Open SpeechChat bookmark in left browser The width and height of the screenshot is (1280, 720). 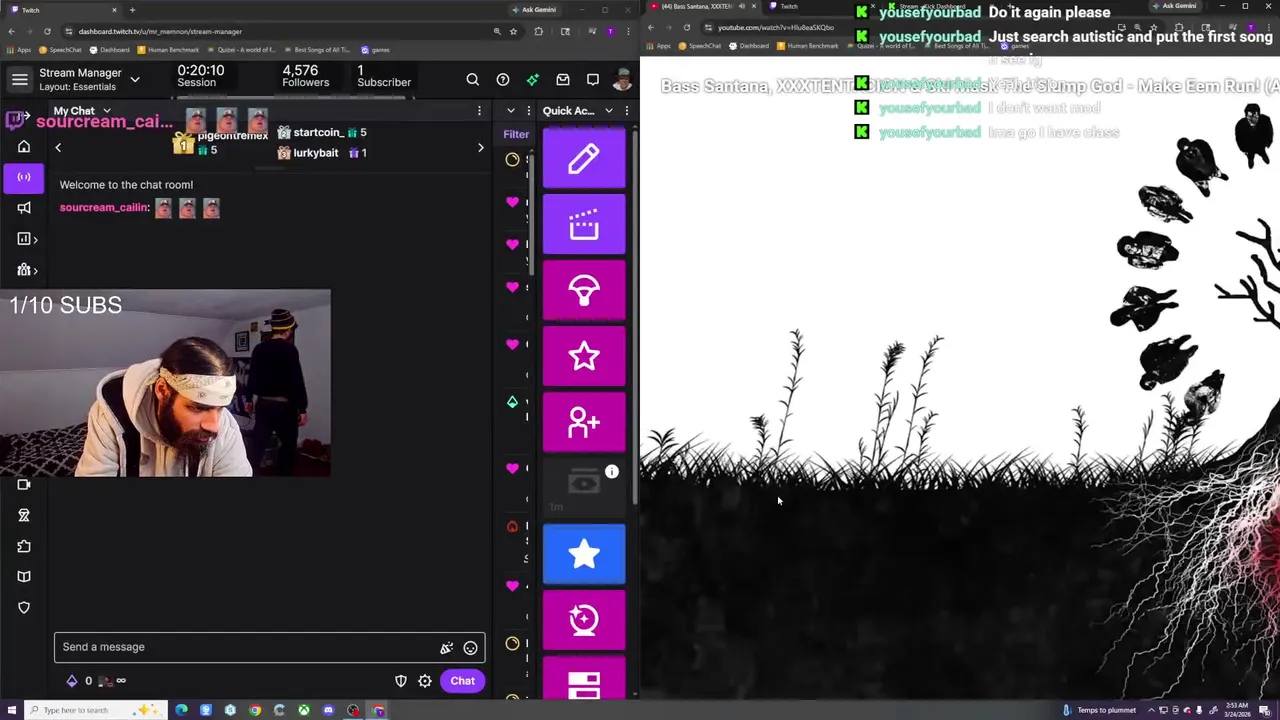[61, 50]
